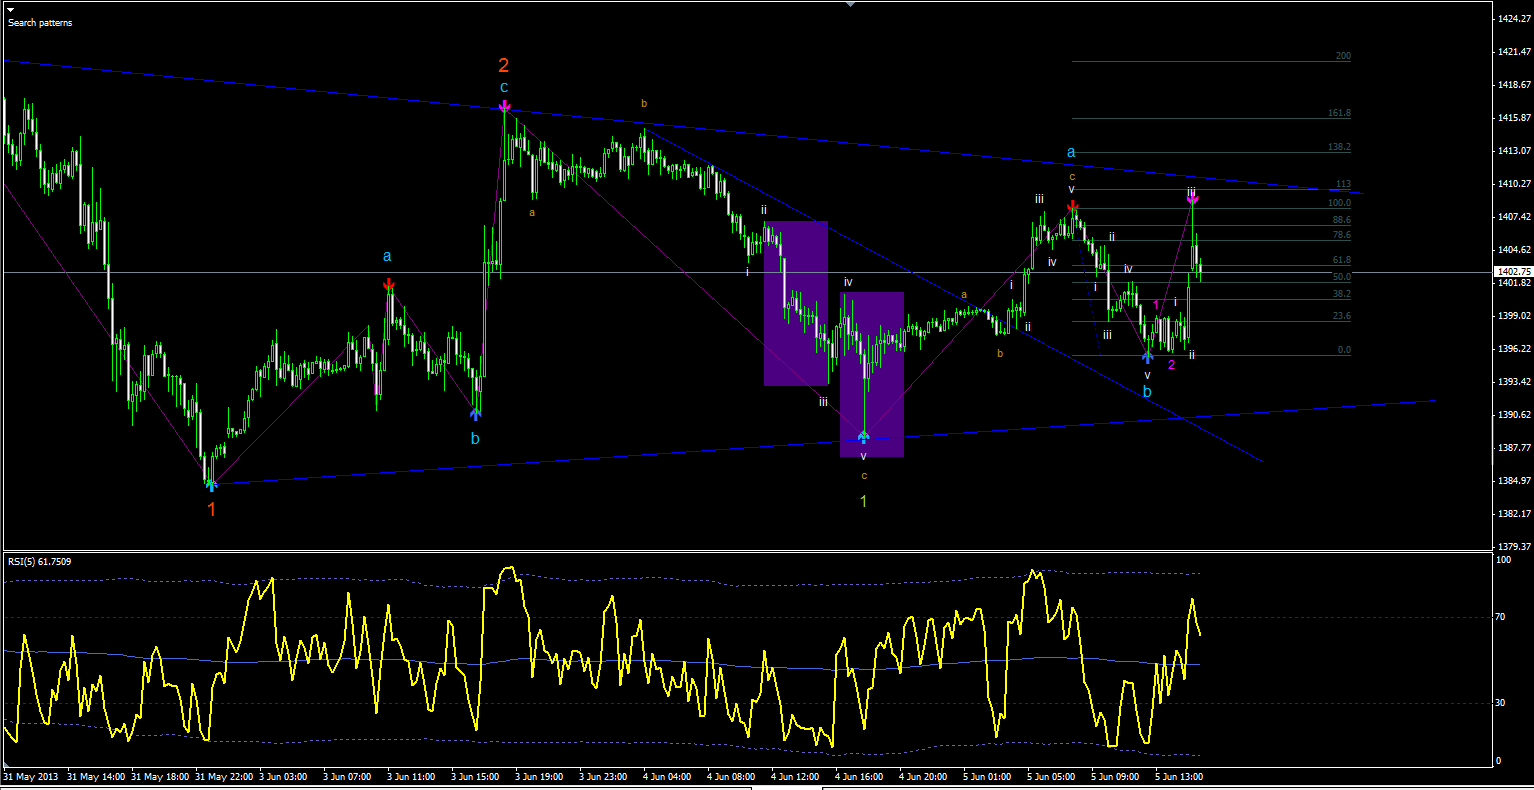The height and width of the screenshot is (790, 1534).
Task: Click the RSI(5) indicator label
Action: 39,562
